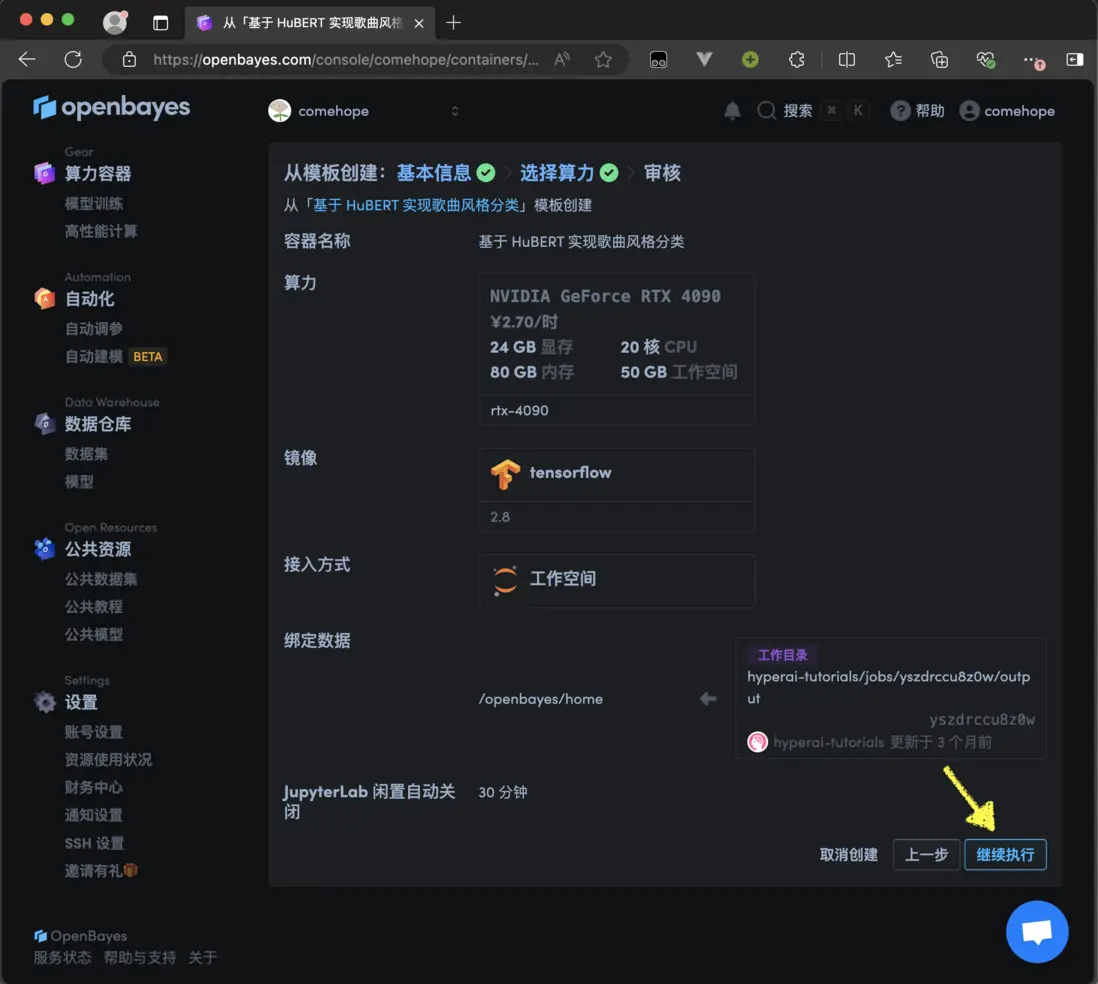Open browser favorites list icon
The height and width of the screenshot is (984, 1098).
(893, 60)
